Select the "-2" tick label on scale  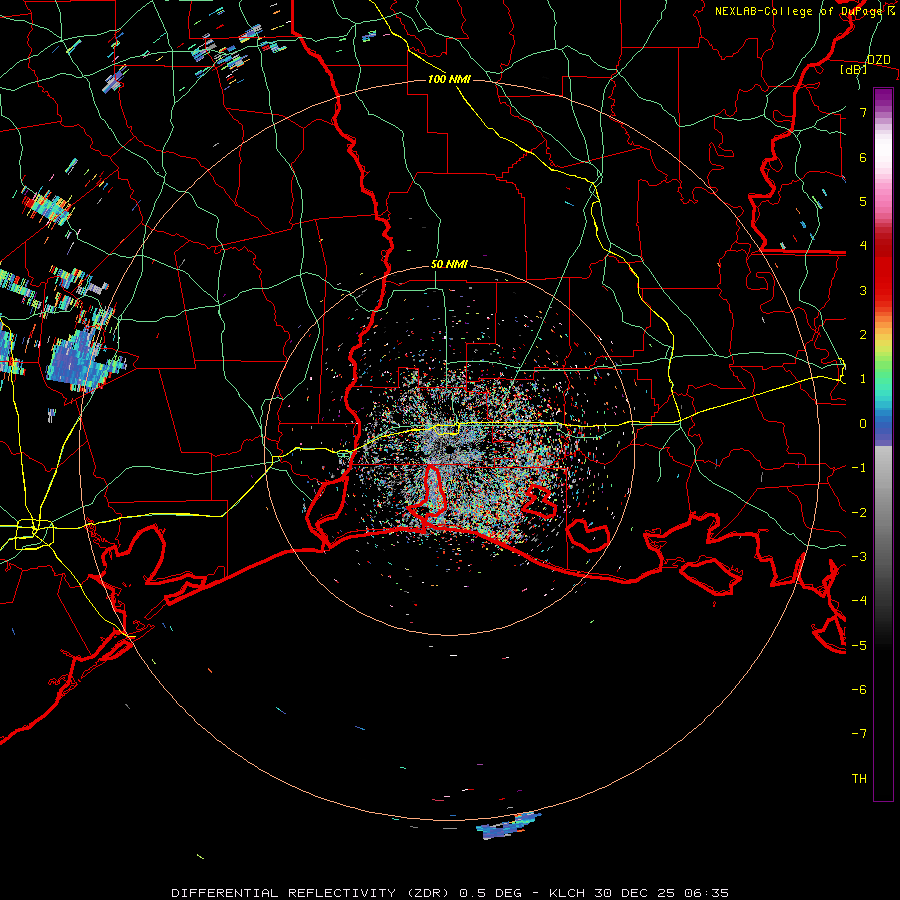[859, 513]
